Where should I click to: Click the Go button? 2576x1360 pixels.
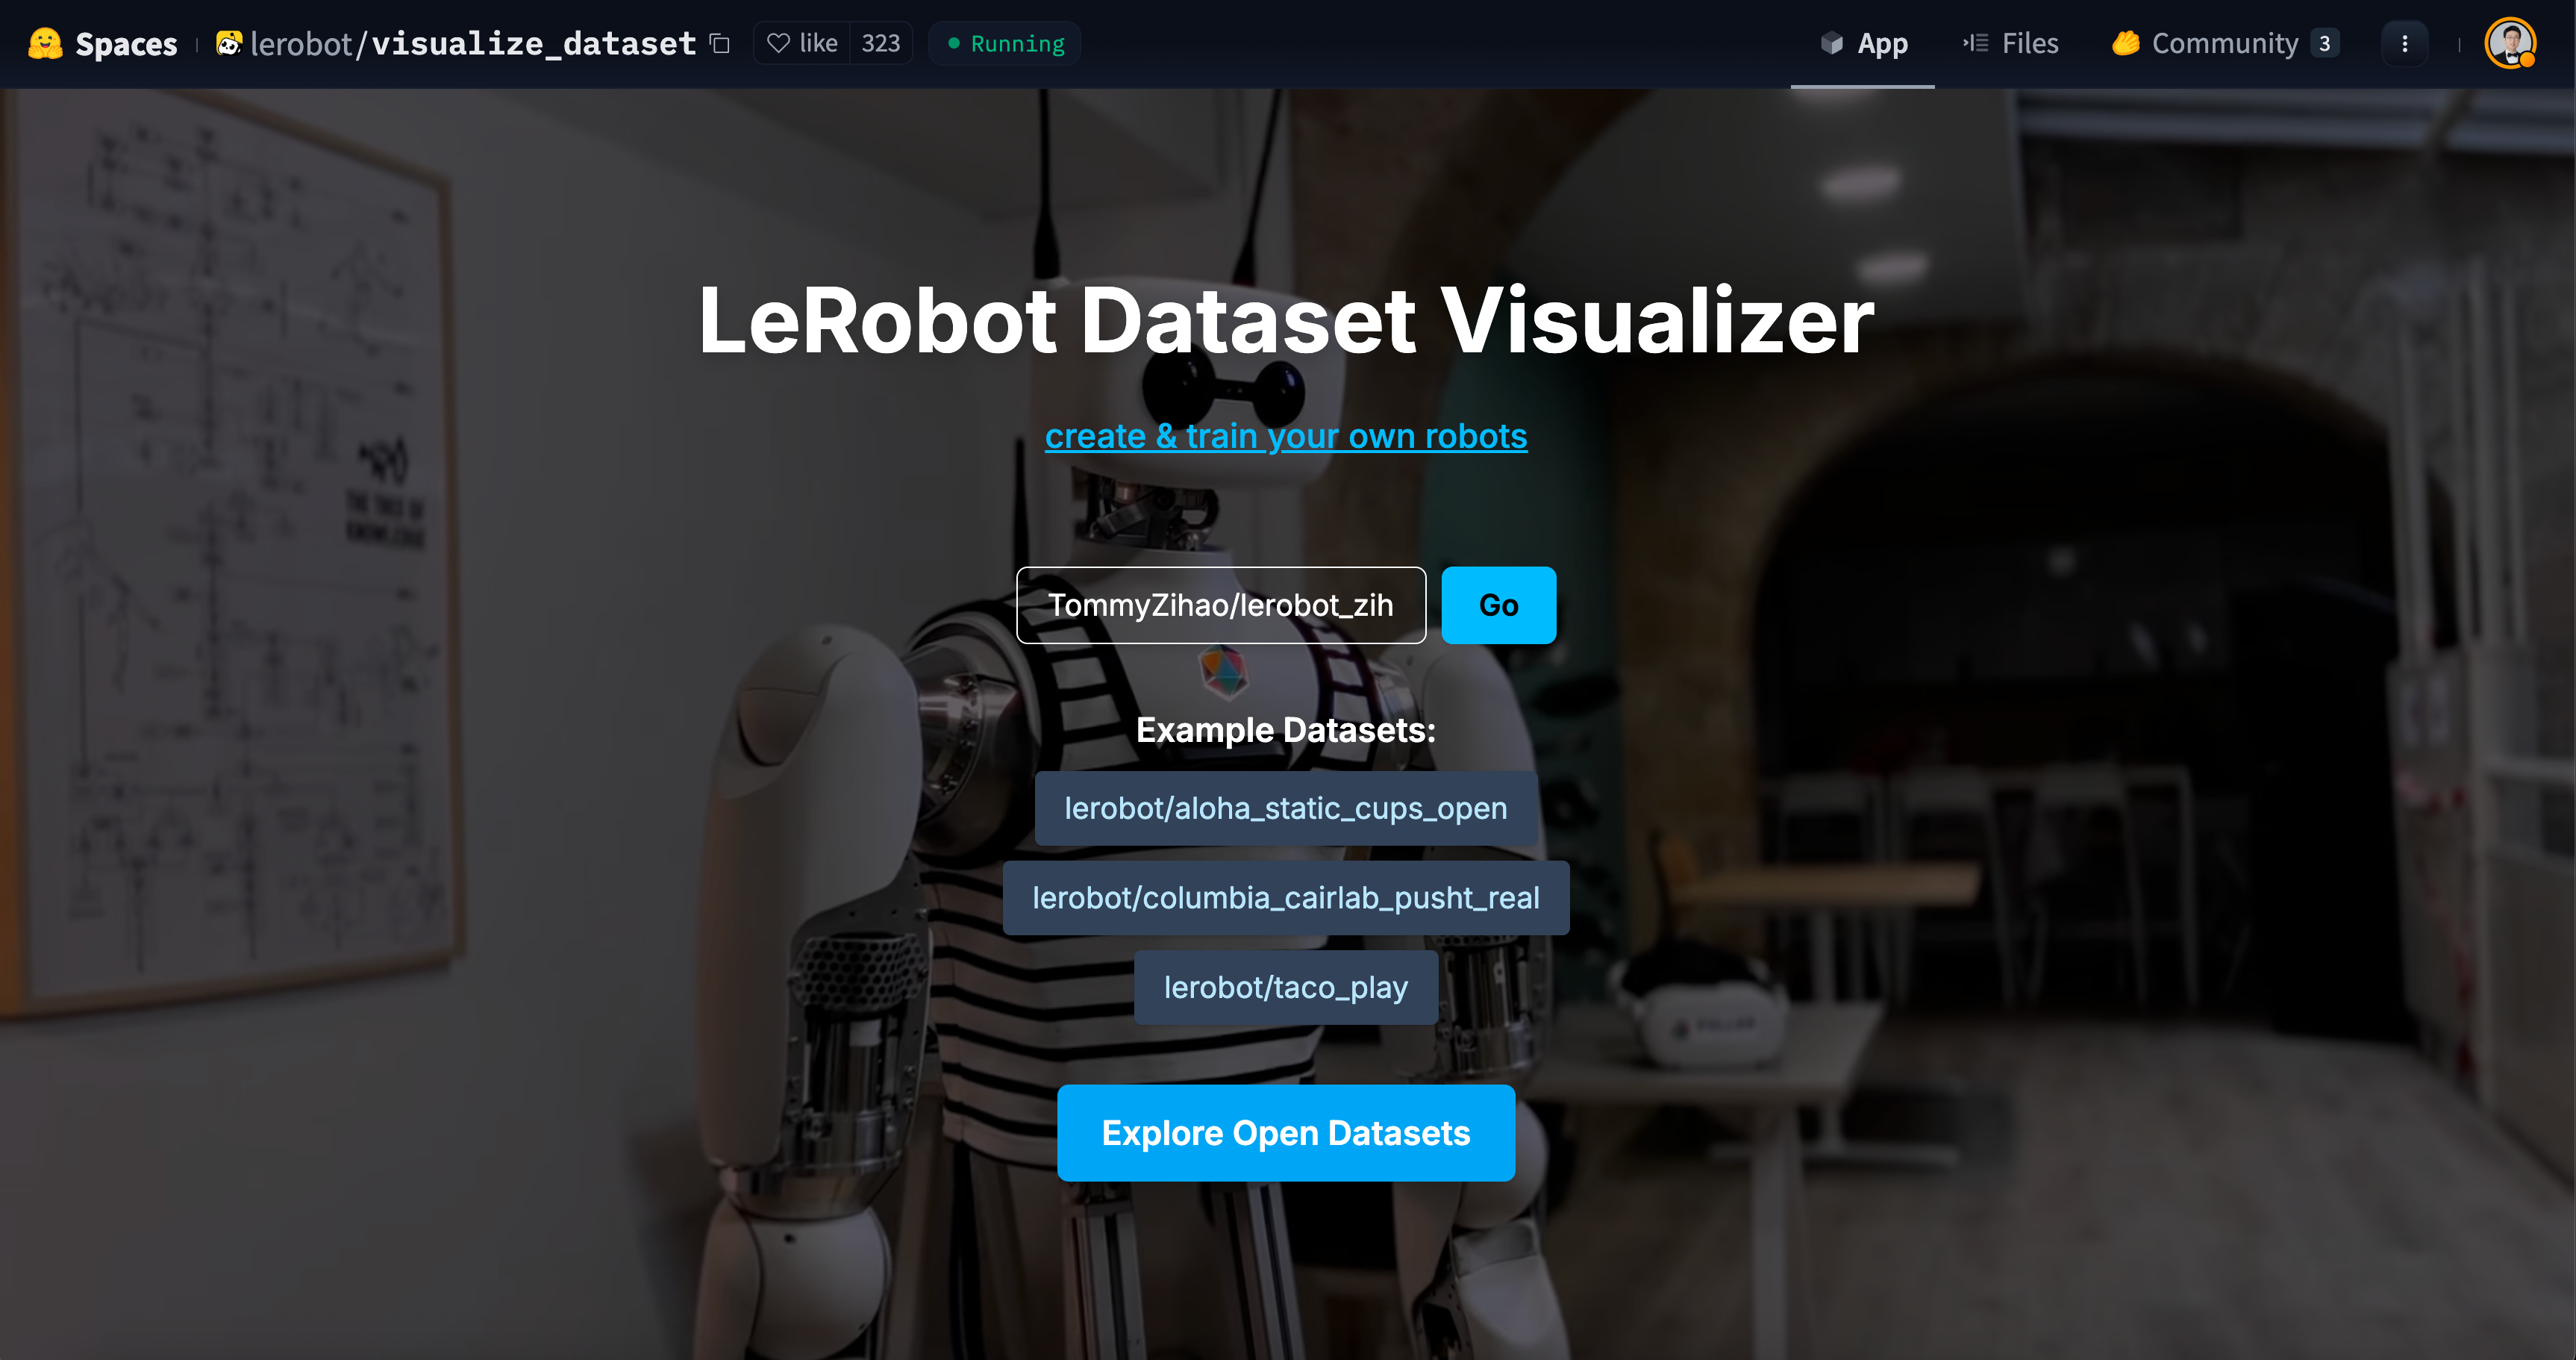[1499, 605]
